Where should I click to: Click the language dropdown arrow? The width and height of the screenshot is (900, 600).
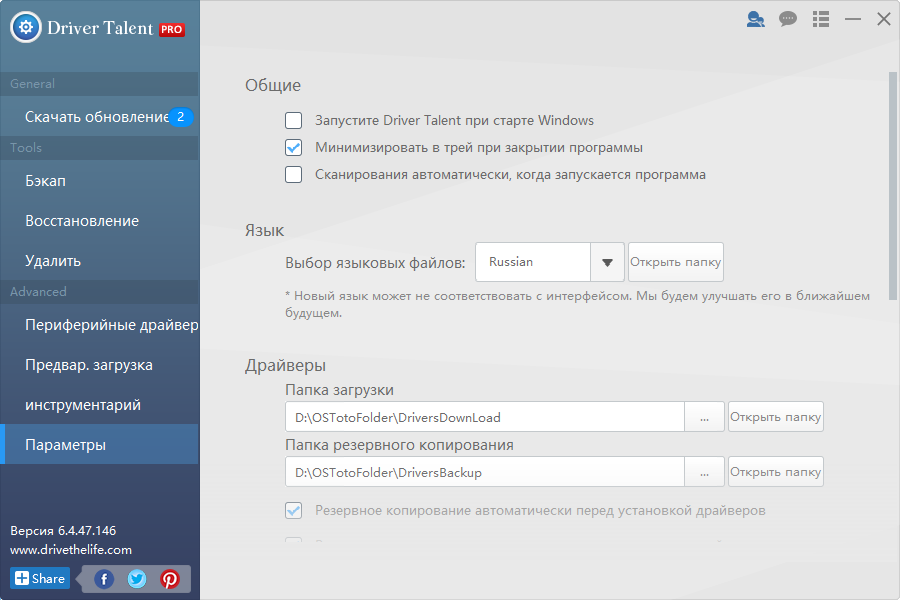[x=607, y=262]
